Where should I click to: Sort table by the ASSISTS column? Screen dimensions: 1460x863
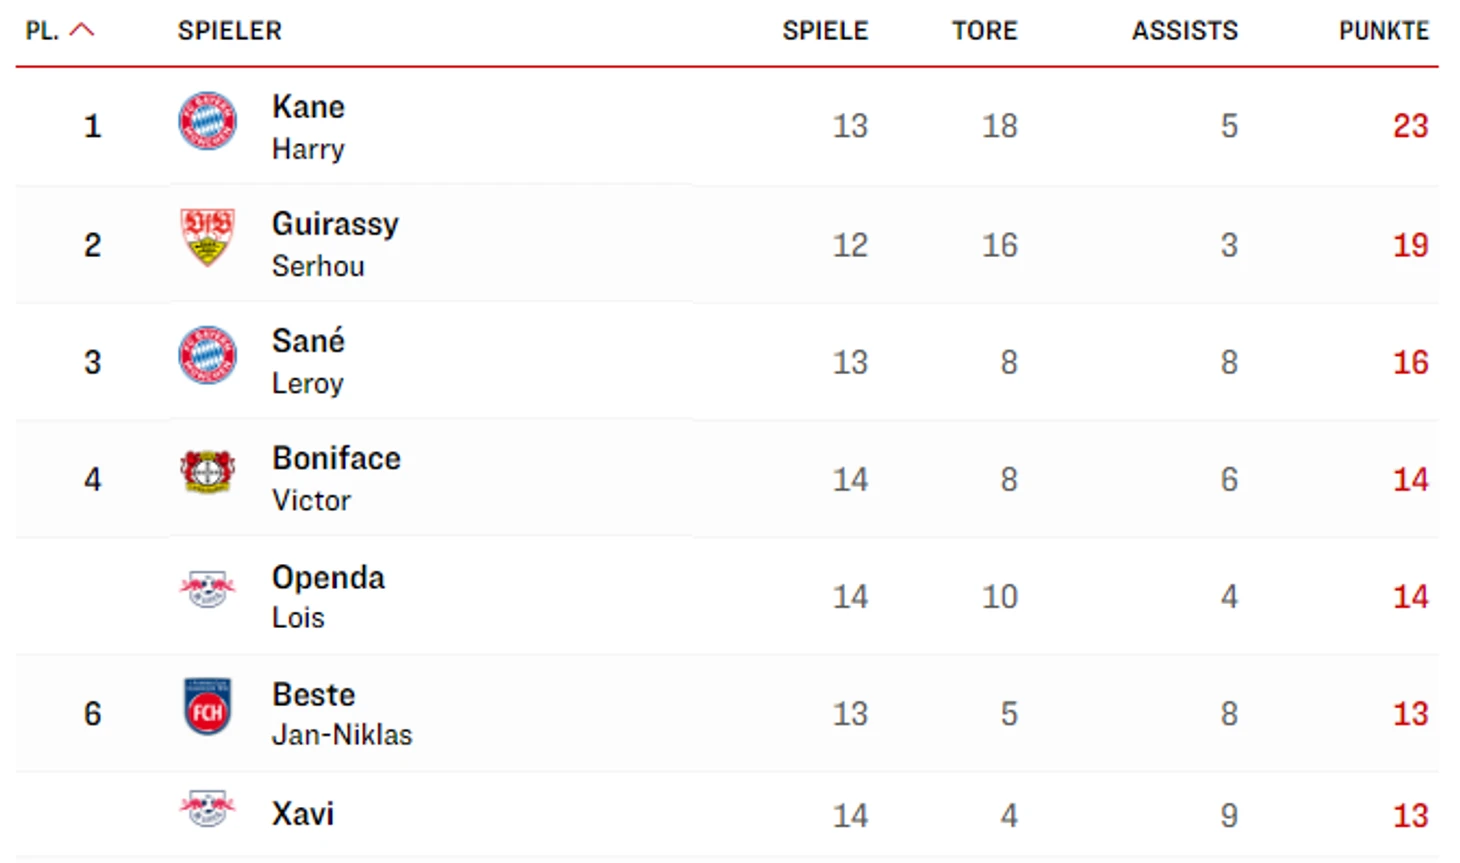[1184, 31]
